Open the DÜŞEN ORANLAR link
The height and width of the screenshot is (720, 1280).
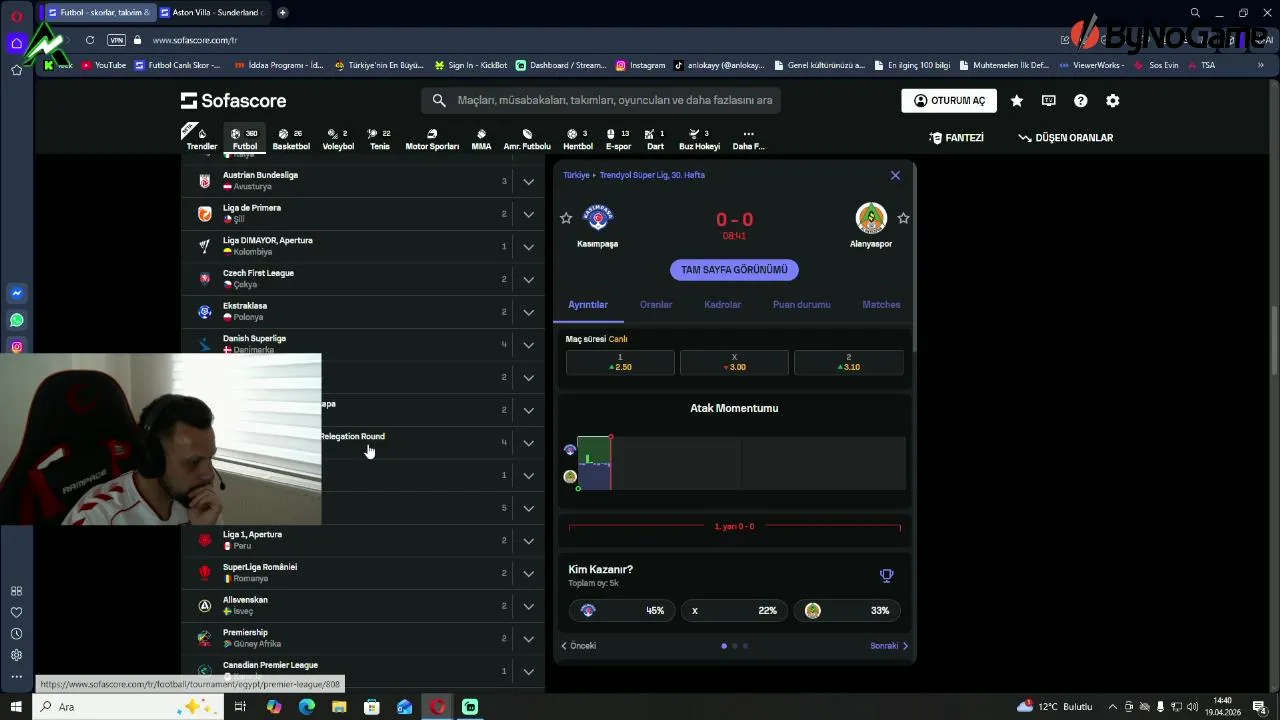tap(1065, 138)
